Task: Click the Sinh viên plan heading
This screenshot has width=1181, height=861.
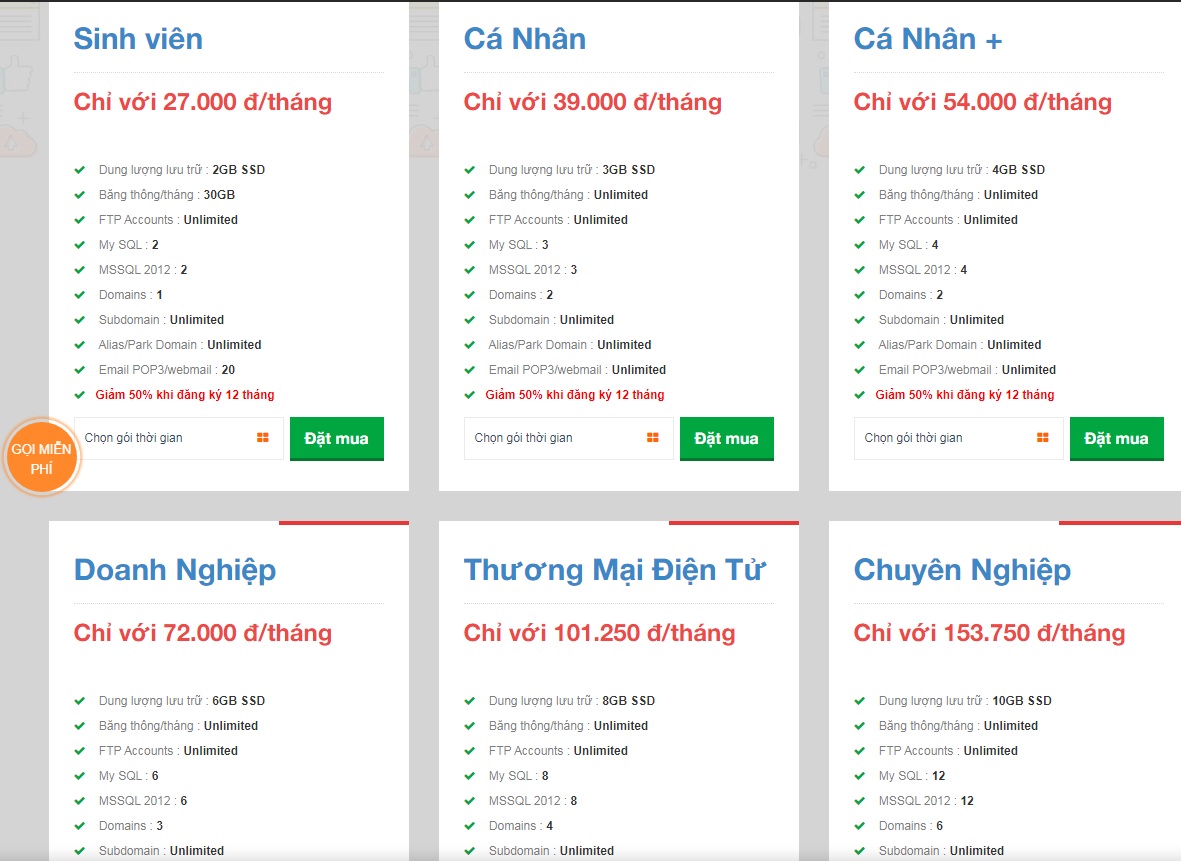Action: (x=138, y=39)
